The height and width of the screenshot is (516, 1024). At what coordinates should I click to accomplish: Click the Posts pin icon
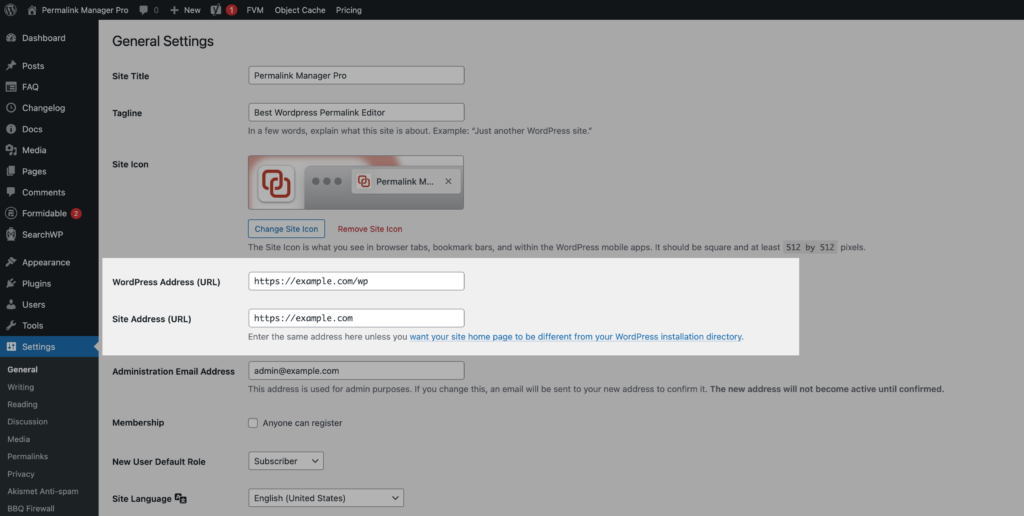[10, 65]
